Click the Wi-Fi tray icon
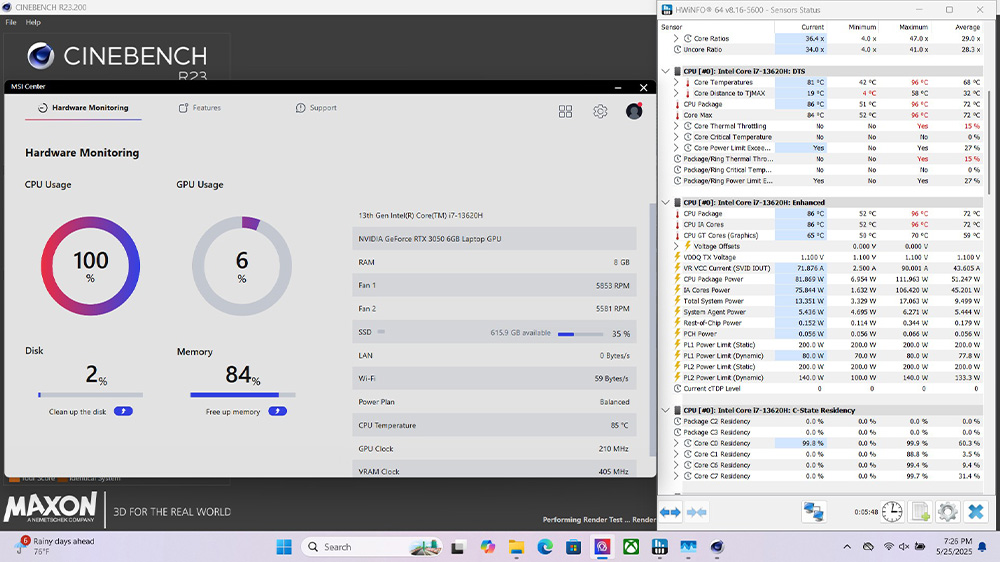This screenshot has height=562, width=1000. click(888, 547)
